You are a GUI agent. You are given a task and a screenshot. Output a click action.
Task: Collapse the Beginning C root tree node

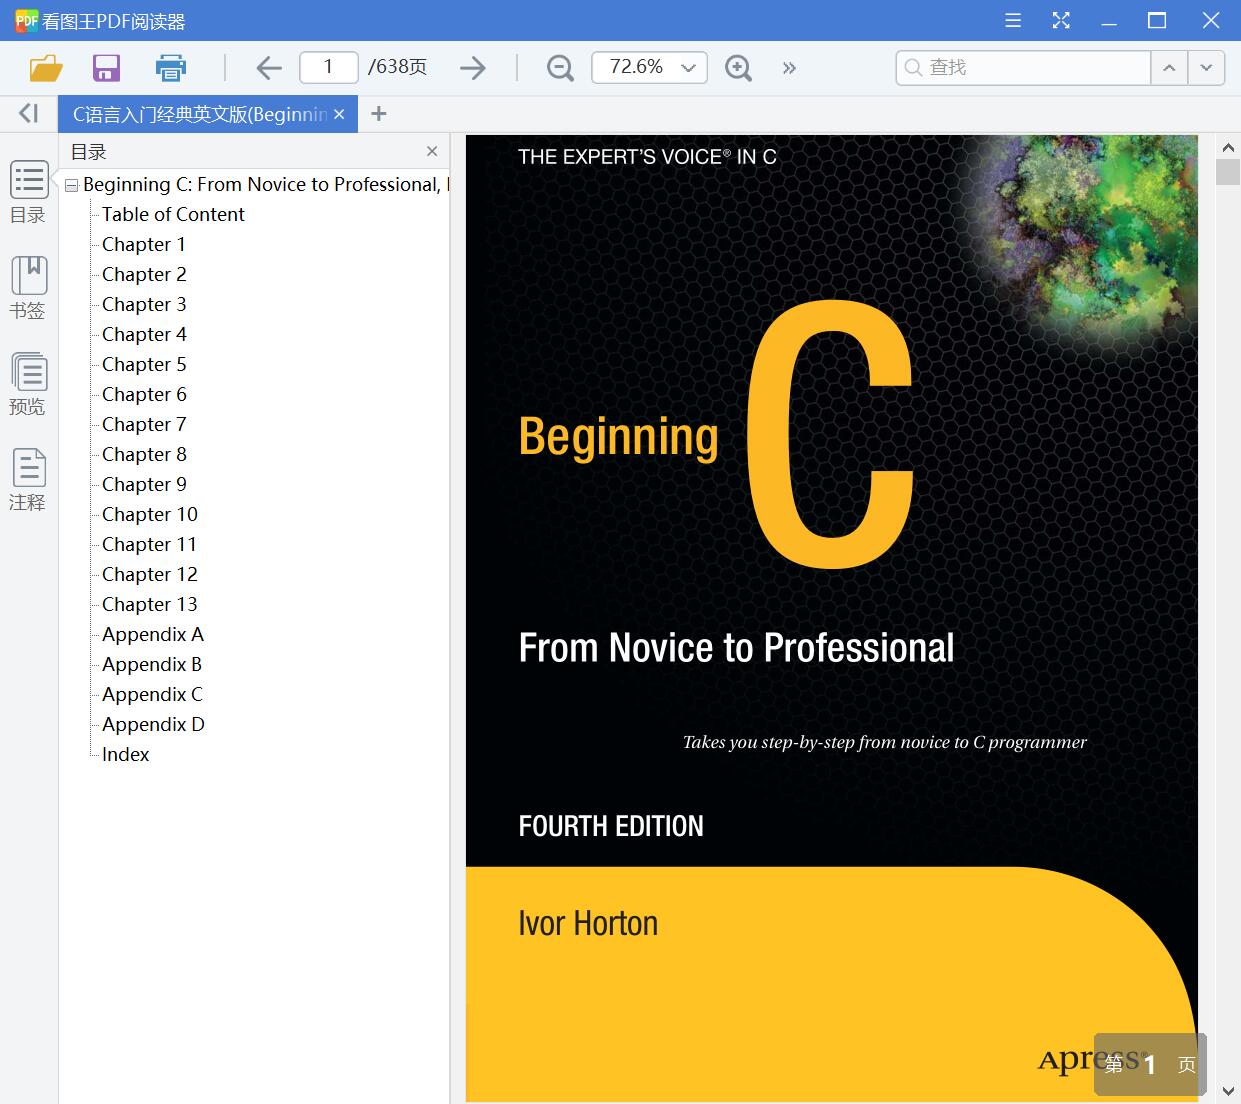click(72, 185)
